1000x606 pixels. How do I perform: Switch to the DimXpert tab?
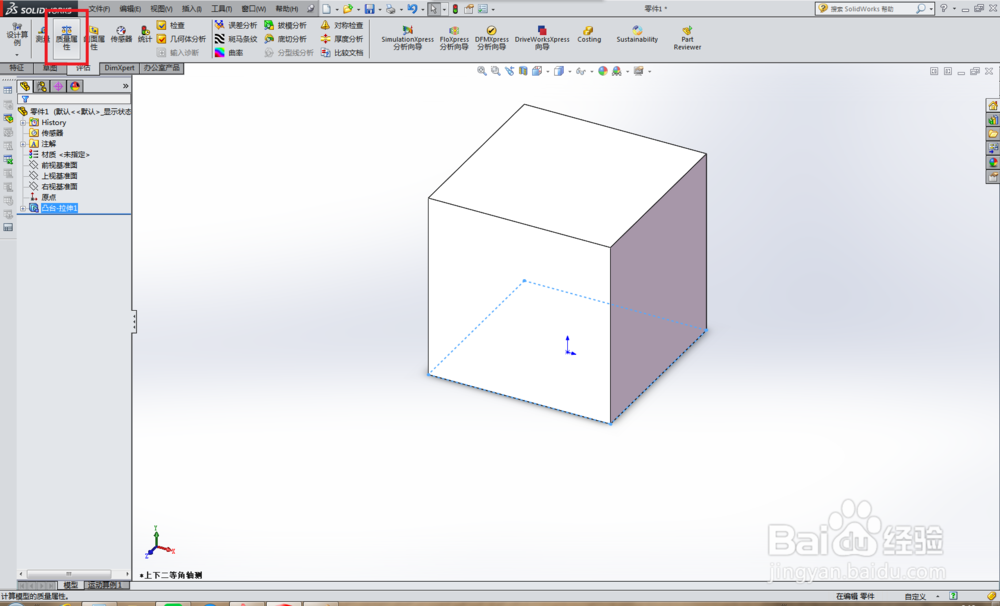tap(119, 68)
